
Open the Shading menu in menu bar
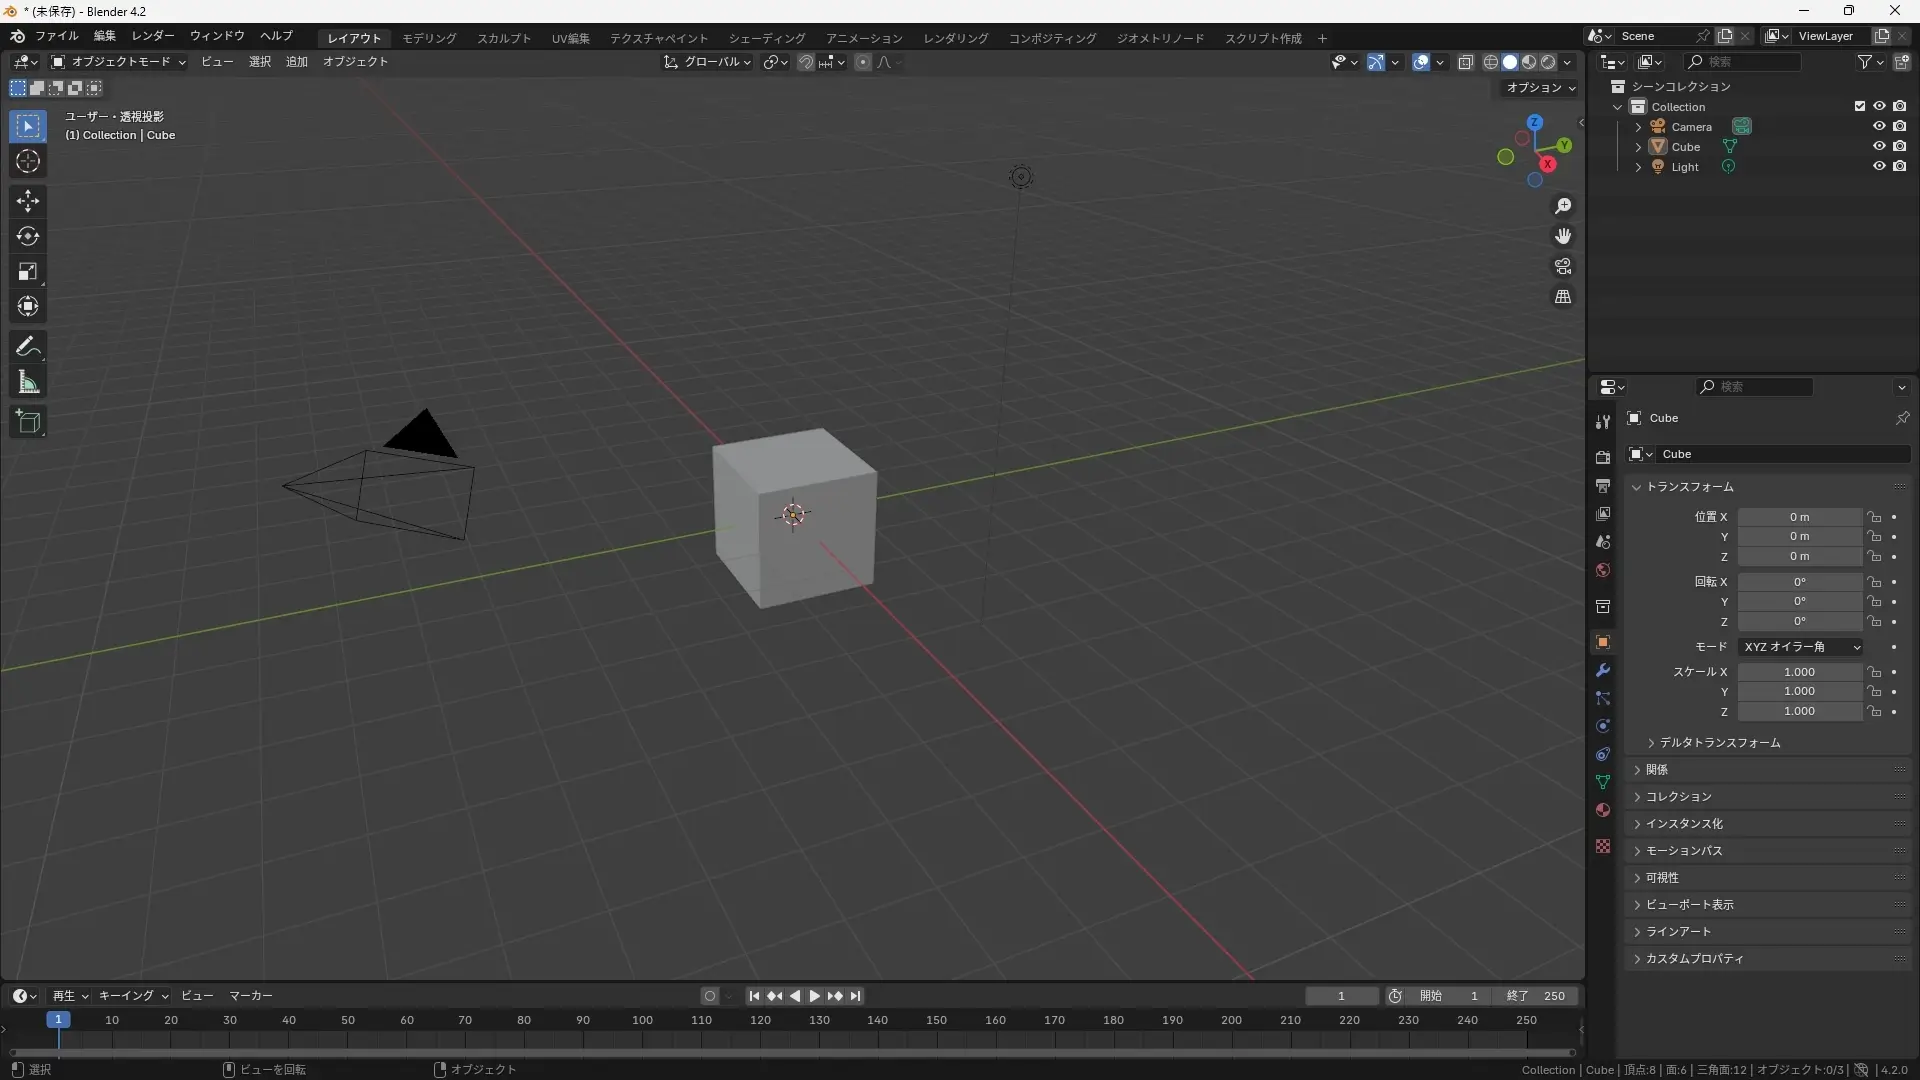(x=765, y=36)
